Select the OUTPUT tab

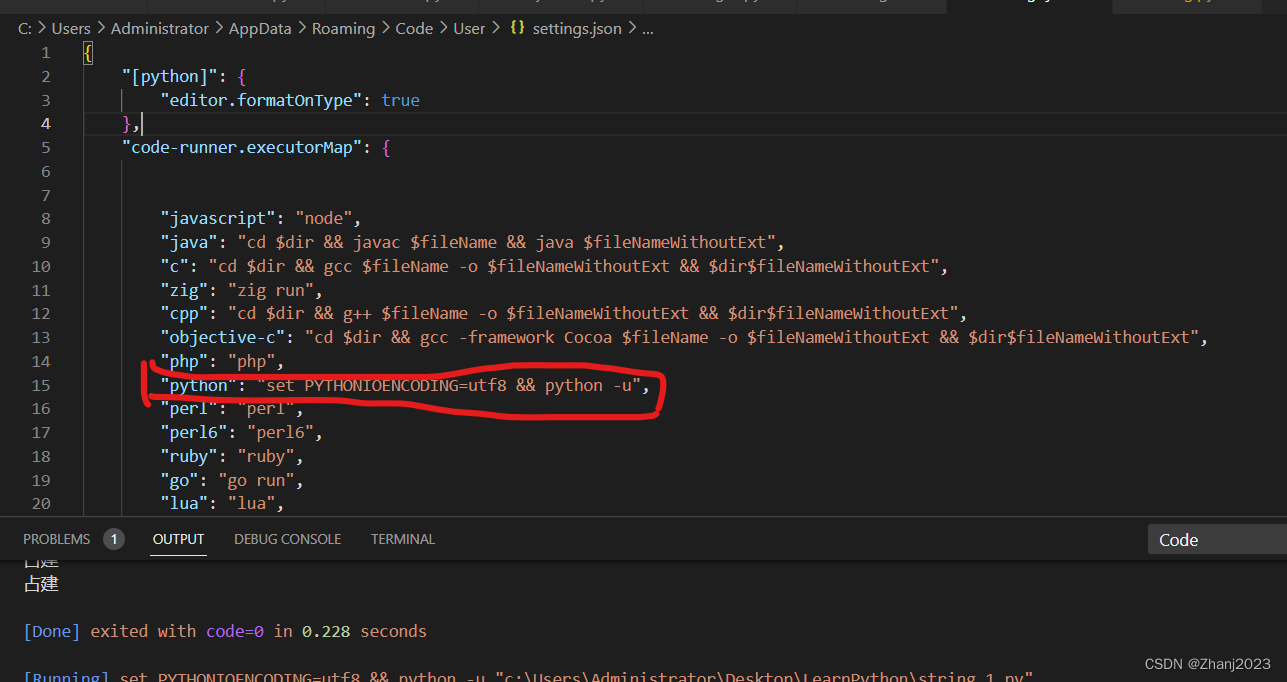coord(178,539)
